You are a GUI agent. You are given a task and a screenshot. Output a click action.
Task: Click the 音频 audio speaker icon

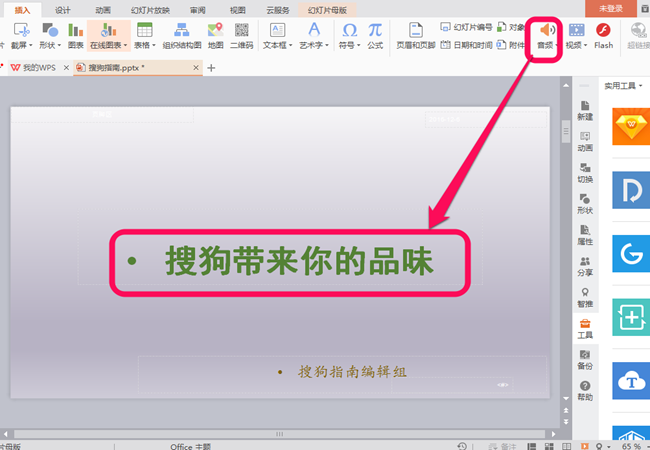click(x=547, y=30)
